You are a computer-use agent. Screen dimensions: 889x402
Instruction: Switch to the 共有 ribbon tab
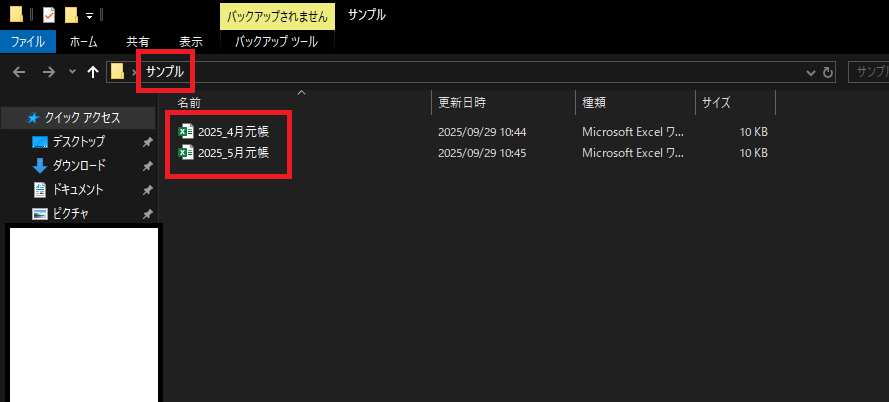(x=138, y=42)
